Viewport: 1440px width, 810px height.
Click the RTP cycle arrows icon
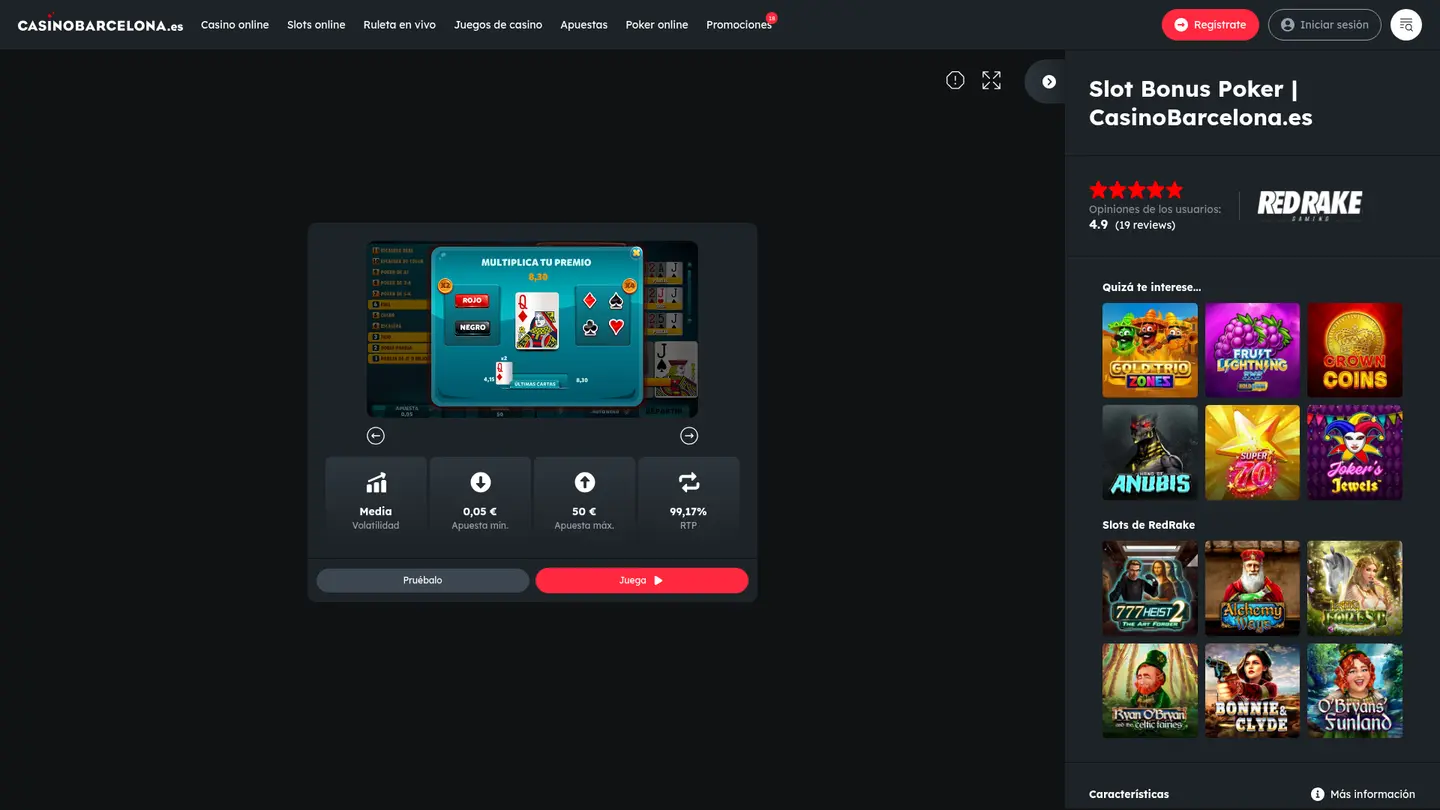[x=689, y=483]
